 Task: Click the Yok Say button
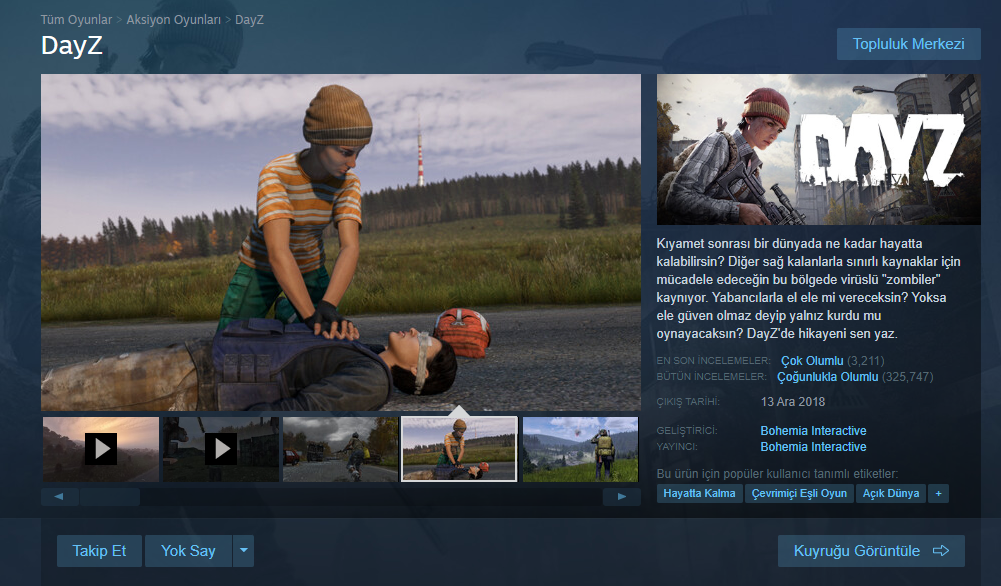(189, 551)
